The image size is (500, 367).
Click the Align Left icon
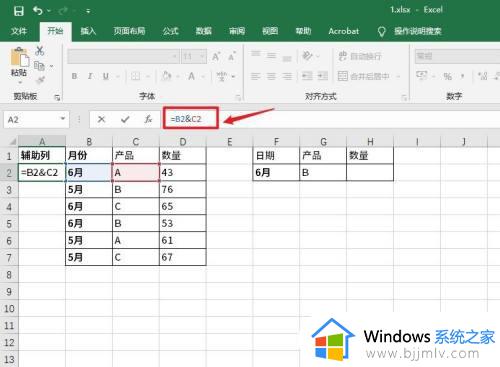pos(256,76)
